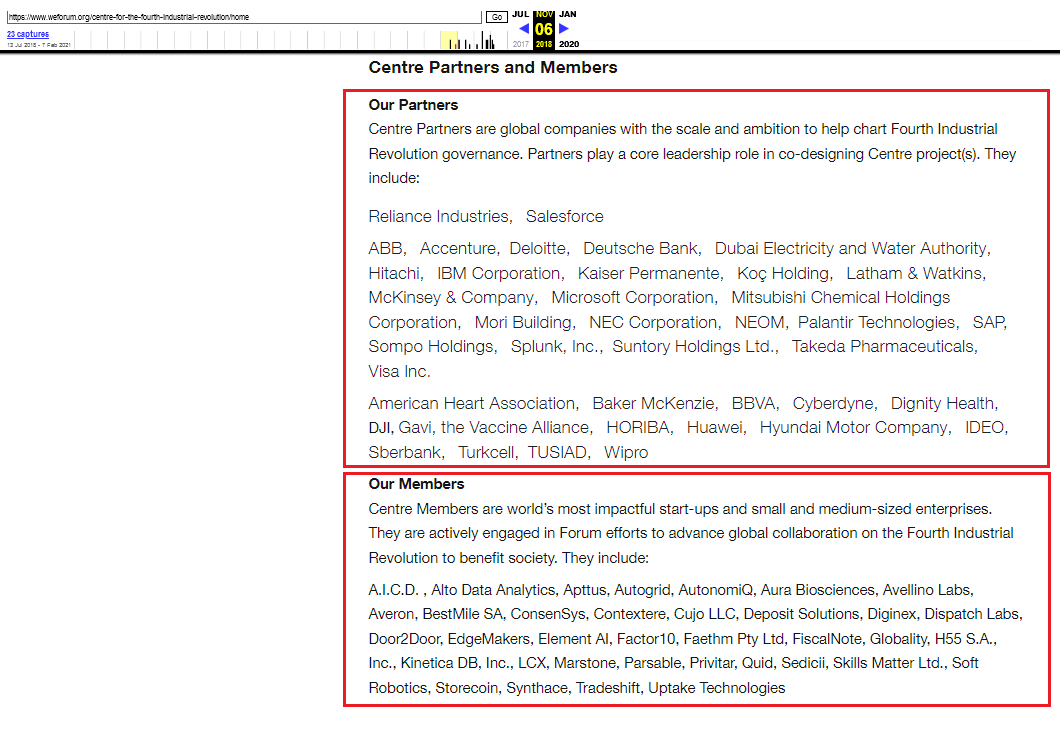Click the Kaiser Permanente partner name
Viewport: 1060px width, 730px height.
pyautogui.click(x=648, y=273)
